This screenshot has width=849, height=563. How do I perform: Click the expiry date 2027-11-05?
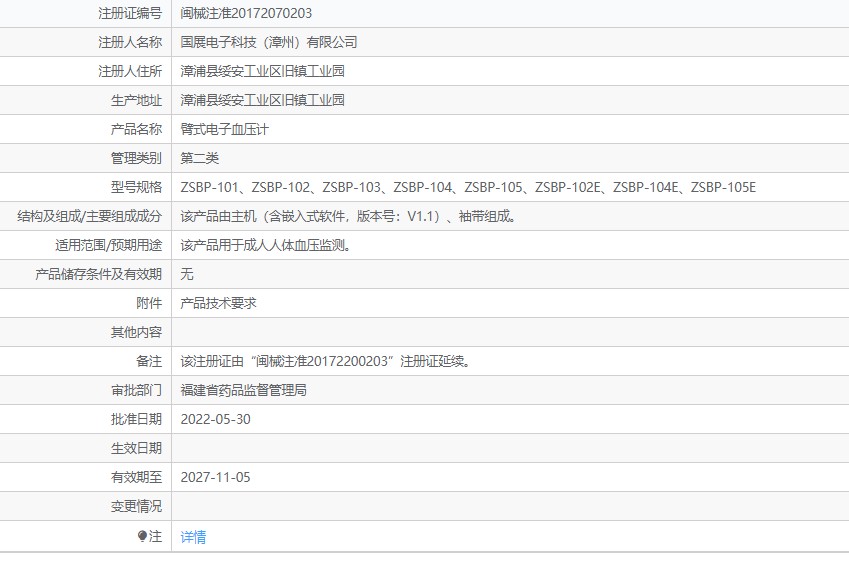[215, 477]
